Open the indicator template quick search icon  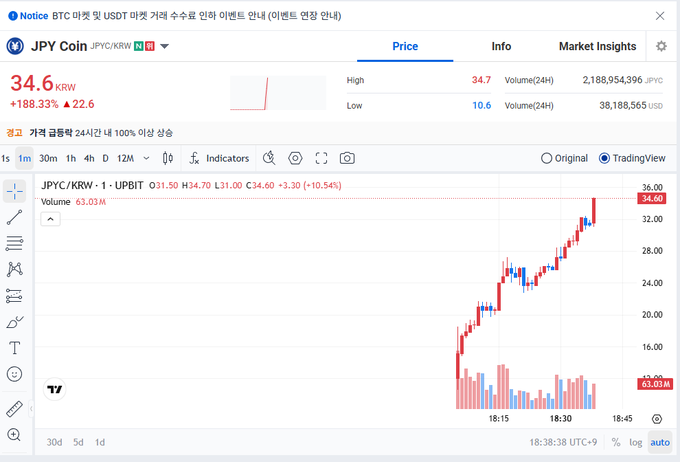pos(269,158)
